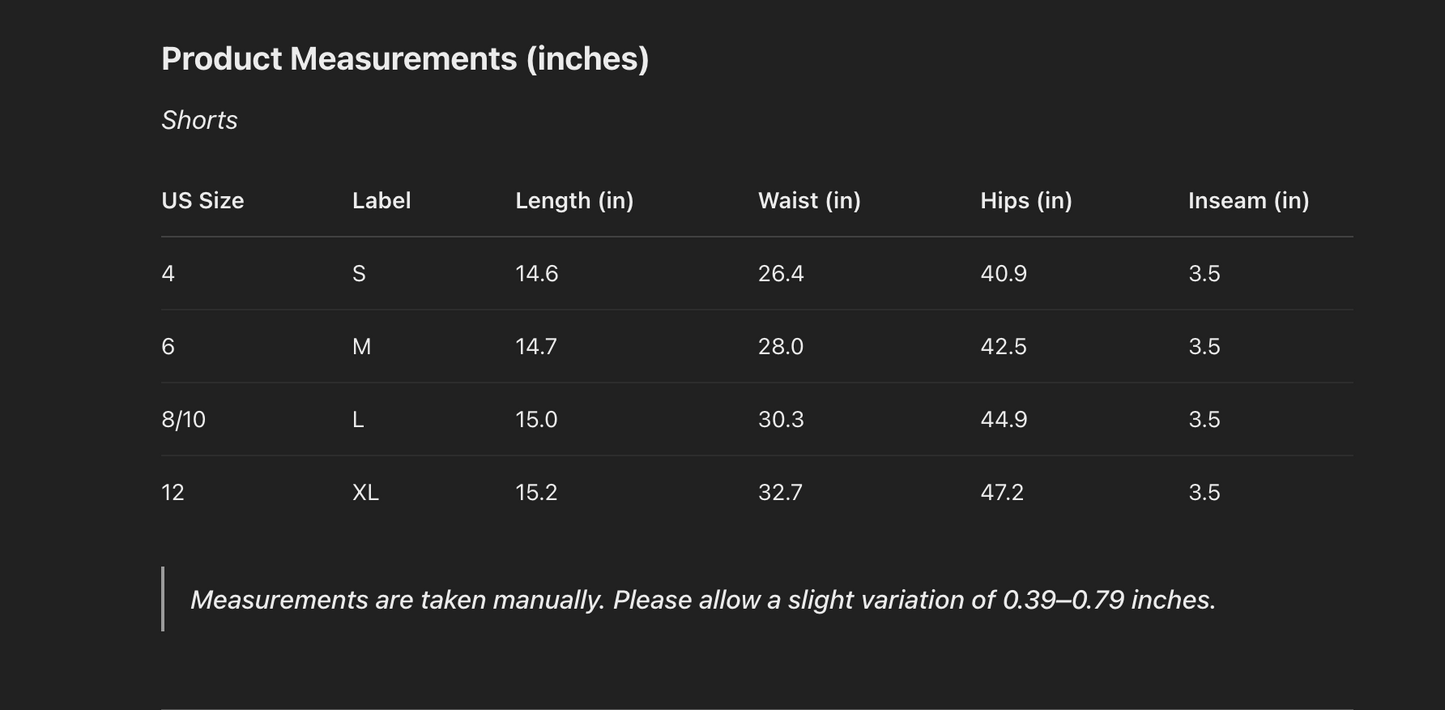Viewport: 1445px width, 710px height.
Task: Click the US Size column header
Action: (202, 200)
